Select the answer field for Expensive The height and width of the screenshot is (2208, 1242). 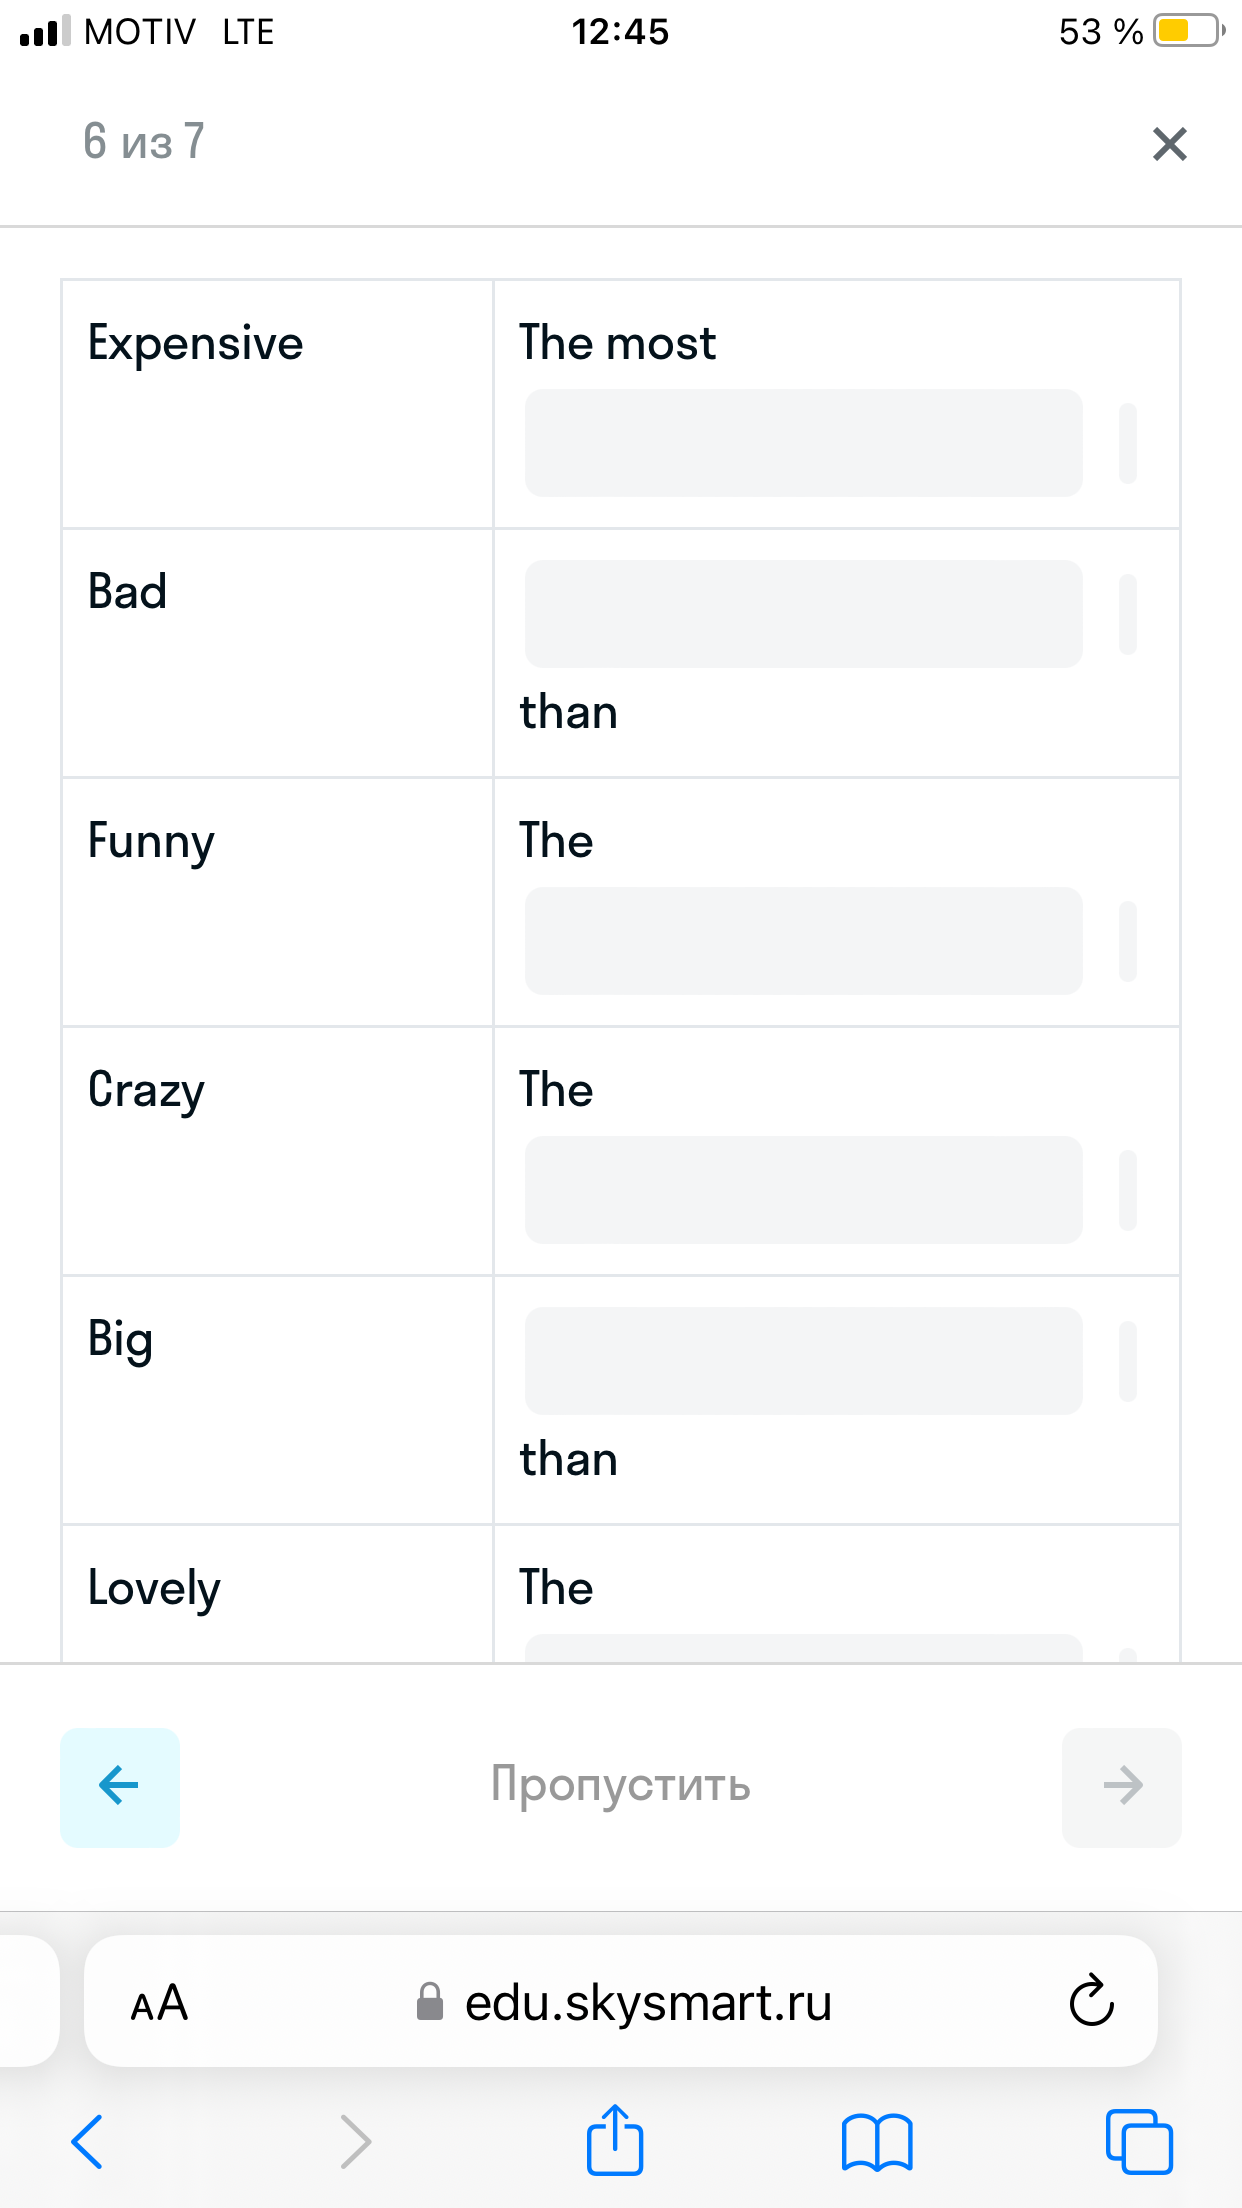click(804, 443)
